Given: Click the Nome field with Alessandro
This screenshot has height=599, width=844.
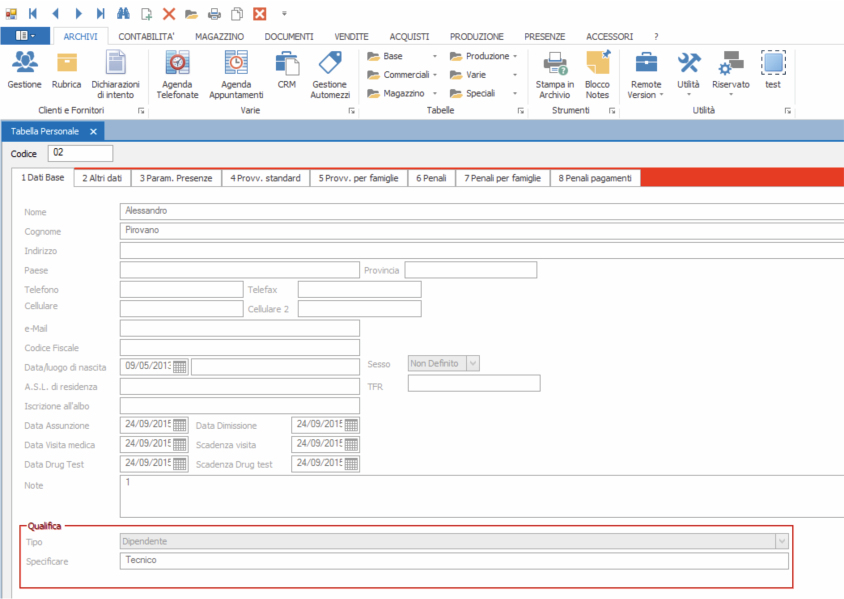Looking at the screenshot, I should pyautogui.click(x=482, y=211).
